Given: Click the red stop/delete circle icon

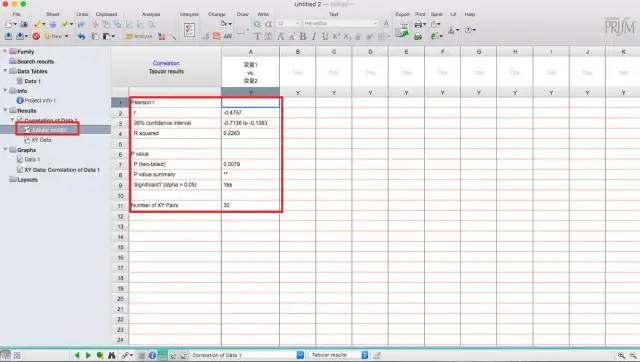Looking at the screenshot, I should [x=36, y=36].
